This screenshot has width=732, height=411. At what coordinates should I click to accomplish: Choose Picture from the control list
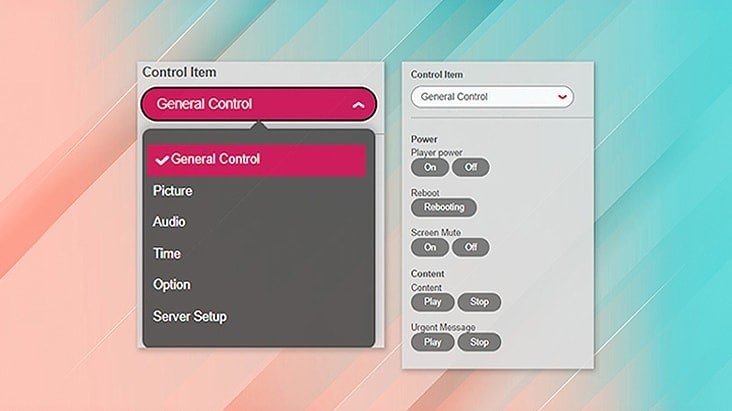[173, 191]
